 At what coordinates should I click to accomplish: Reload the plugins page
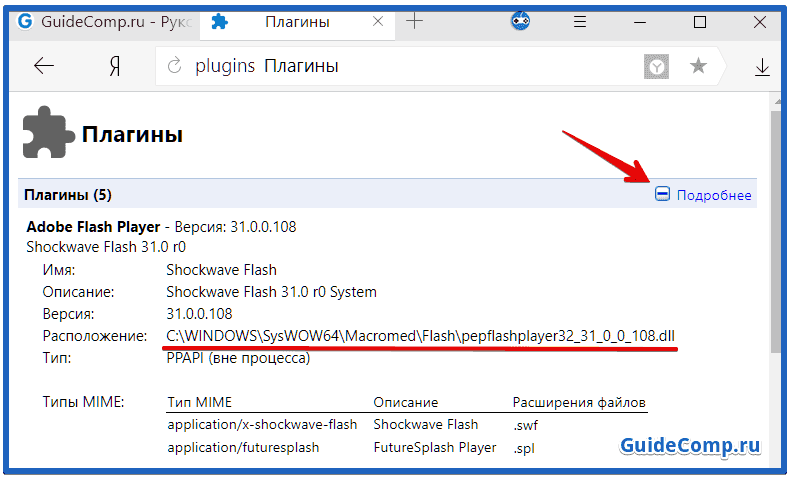pos(174,66)
